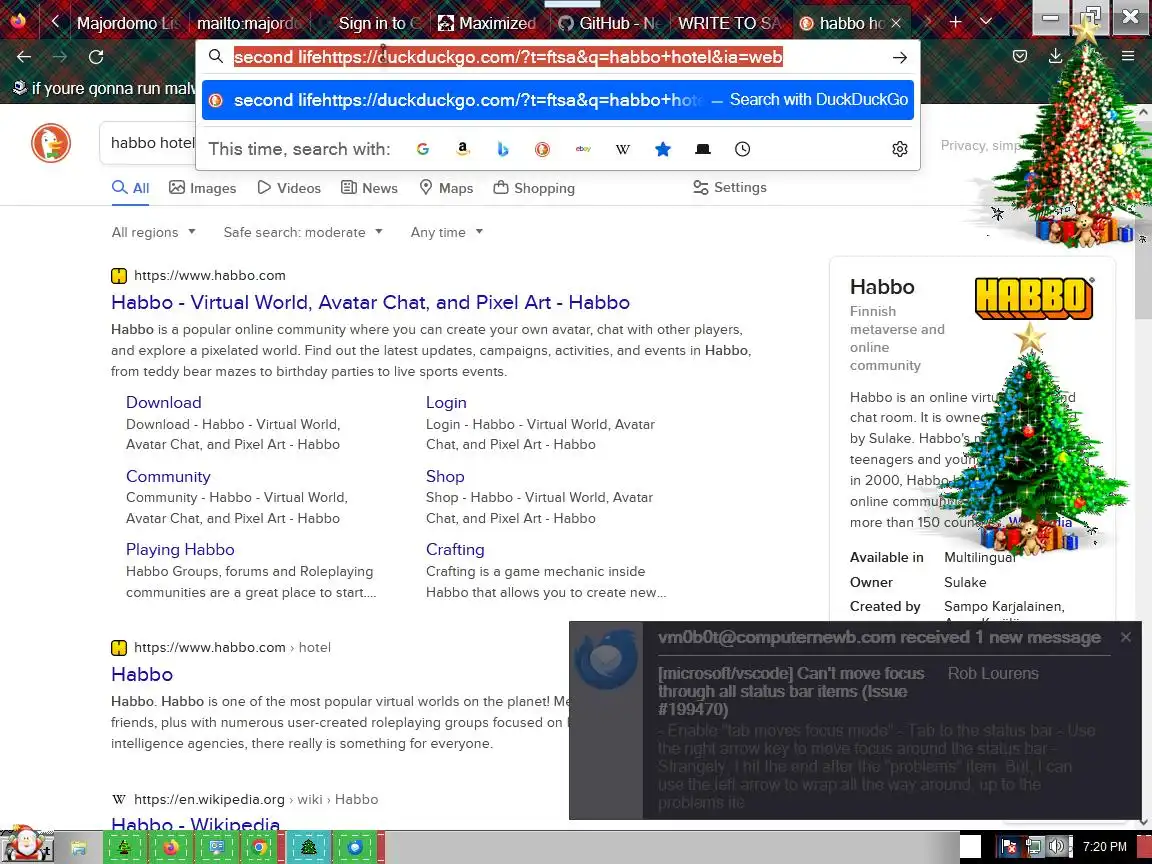The width and height of the screenshot is (1152, 864).
Task: Search this time with Wikipedia icon
Action: pyautogui.click(x=622, y=149)
